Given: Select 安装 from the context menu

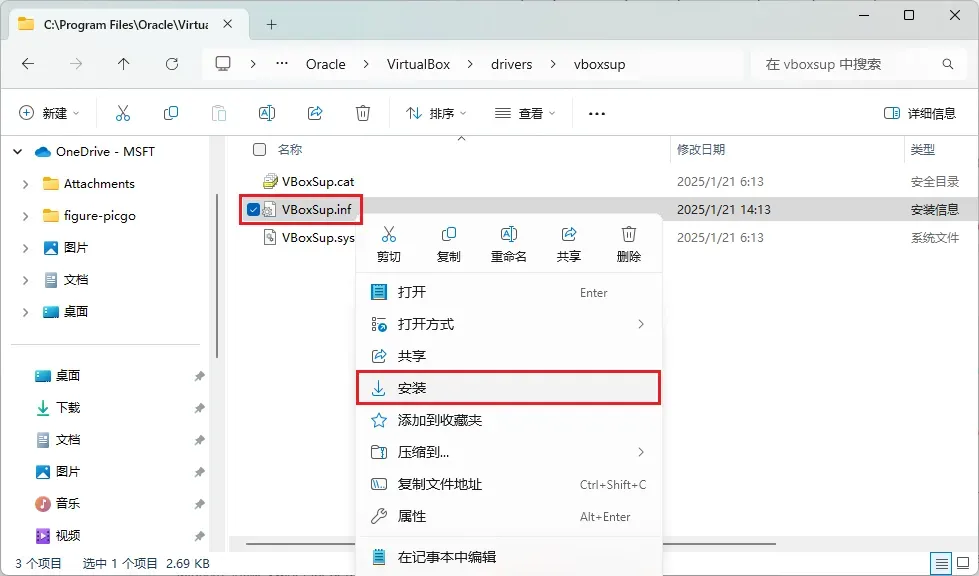Looking at the screenshot, I should click(x=508, y=388).
